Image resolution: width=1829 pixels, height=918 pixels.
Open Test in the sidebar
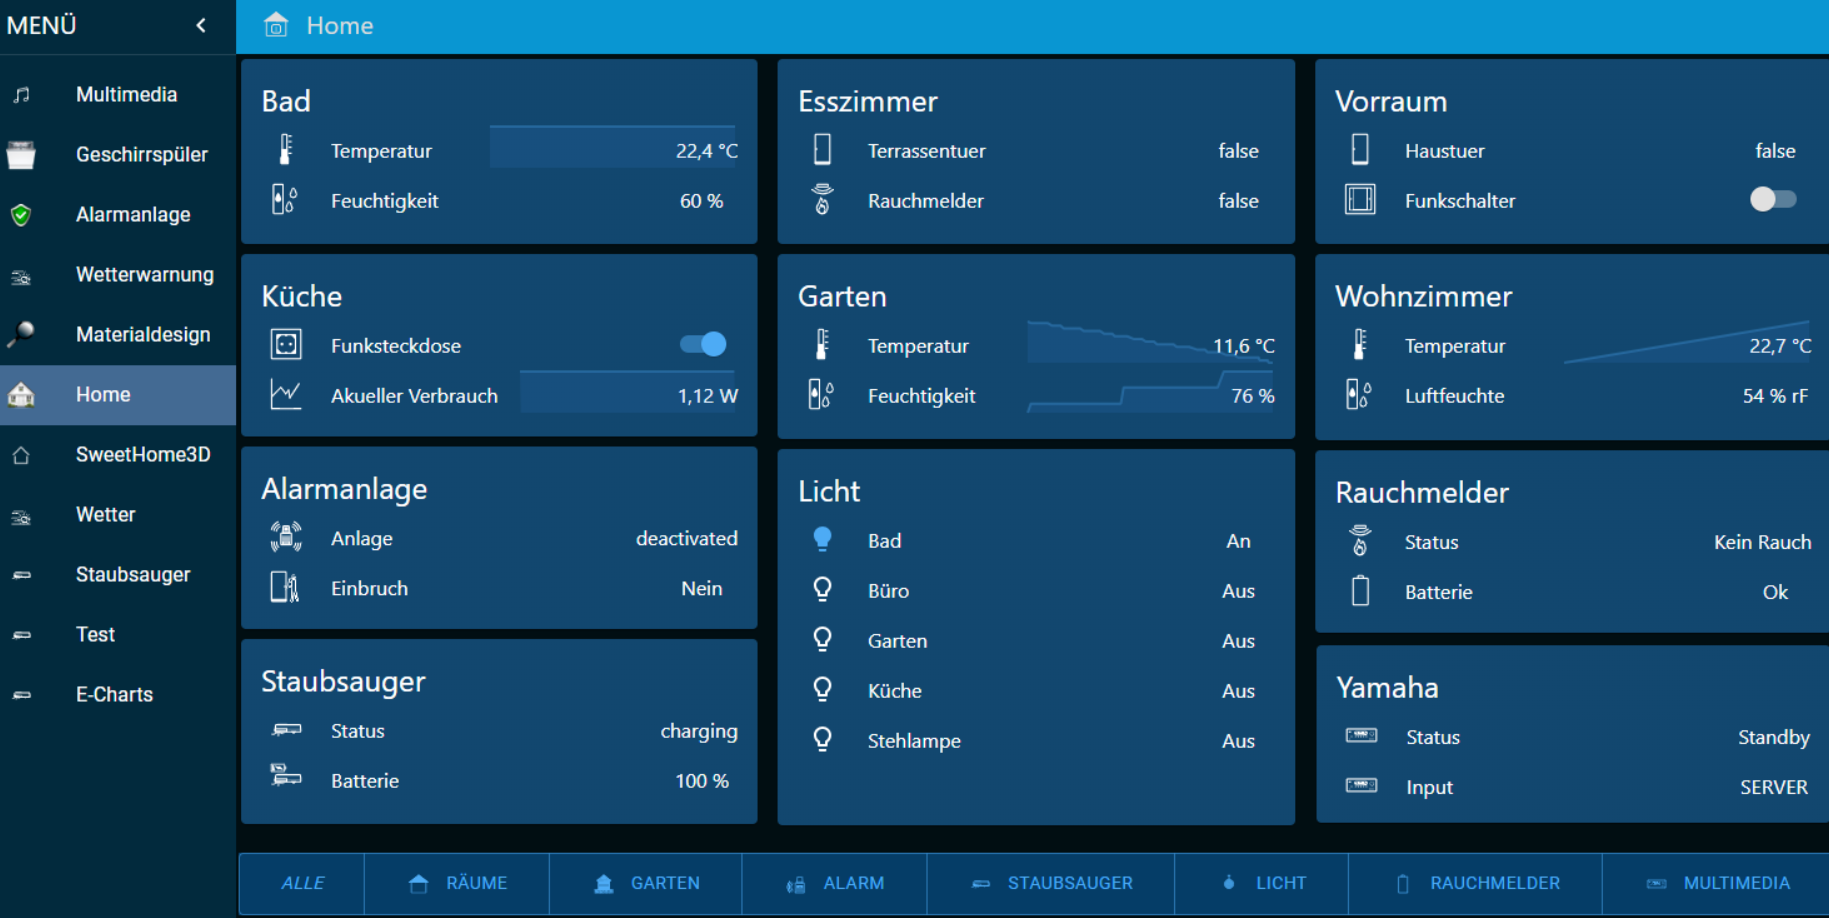pyautogui.click(x=118, y=635)
